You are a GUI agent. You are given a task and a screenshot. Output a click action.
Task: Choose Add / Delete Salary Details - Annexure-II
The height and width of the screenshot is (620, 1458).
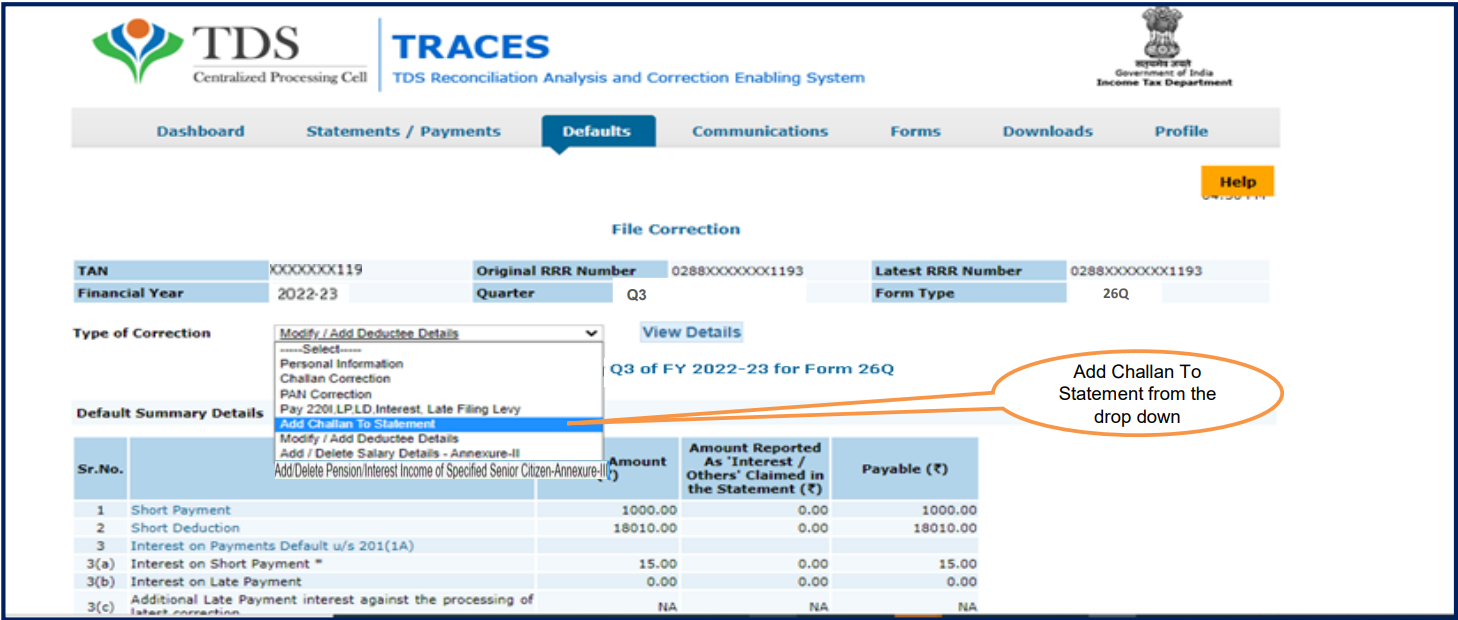pyautogui.click(x=438, y=454)
